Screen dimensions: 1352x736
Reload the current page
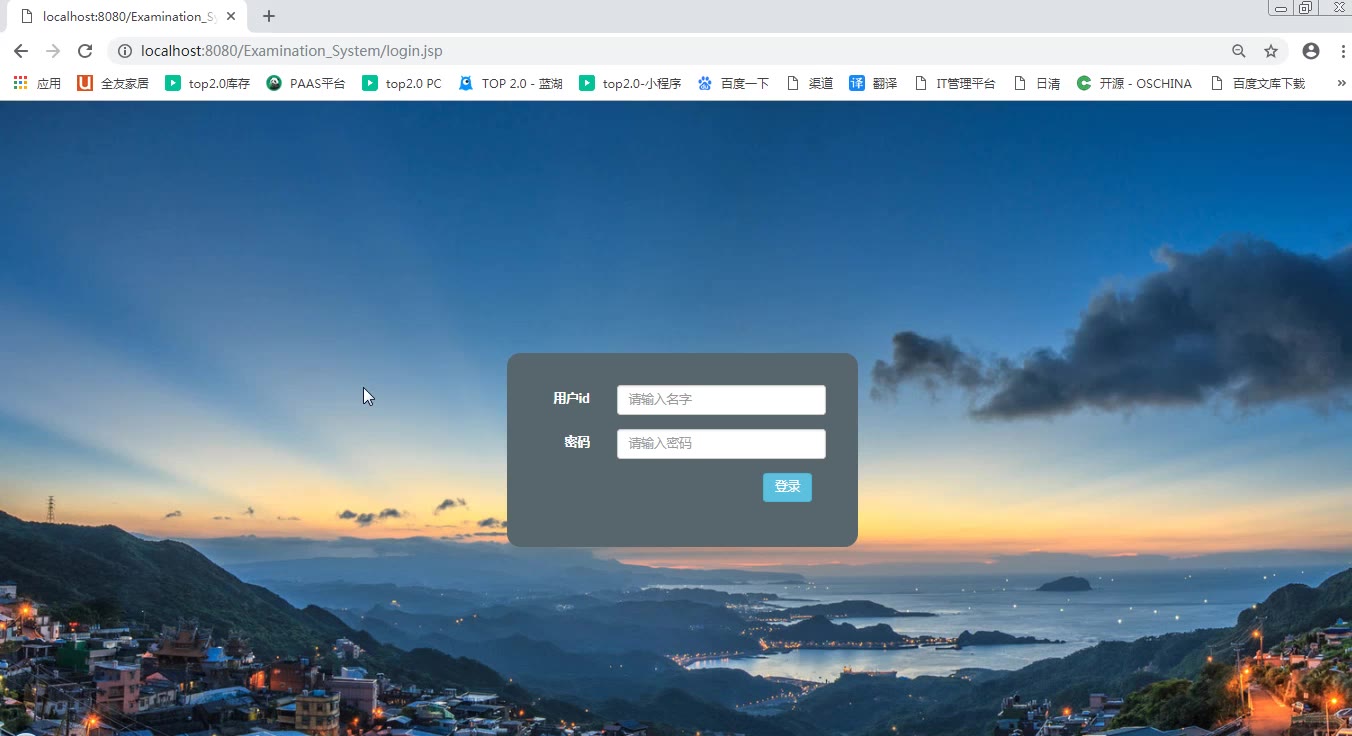[x=85, y=51]
